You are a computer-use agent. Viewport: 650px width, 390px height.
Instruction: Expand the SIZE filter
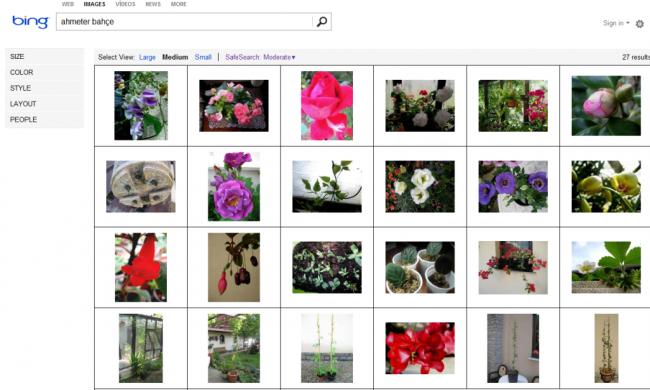tap(44, 56)
